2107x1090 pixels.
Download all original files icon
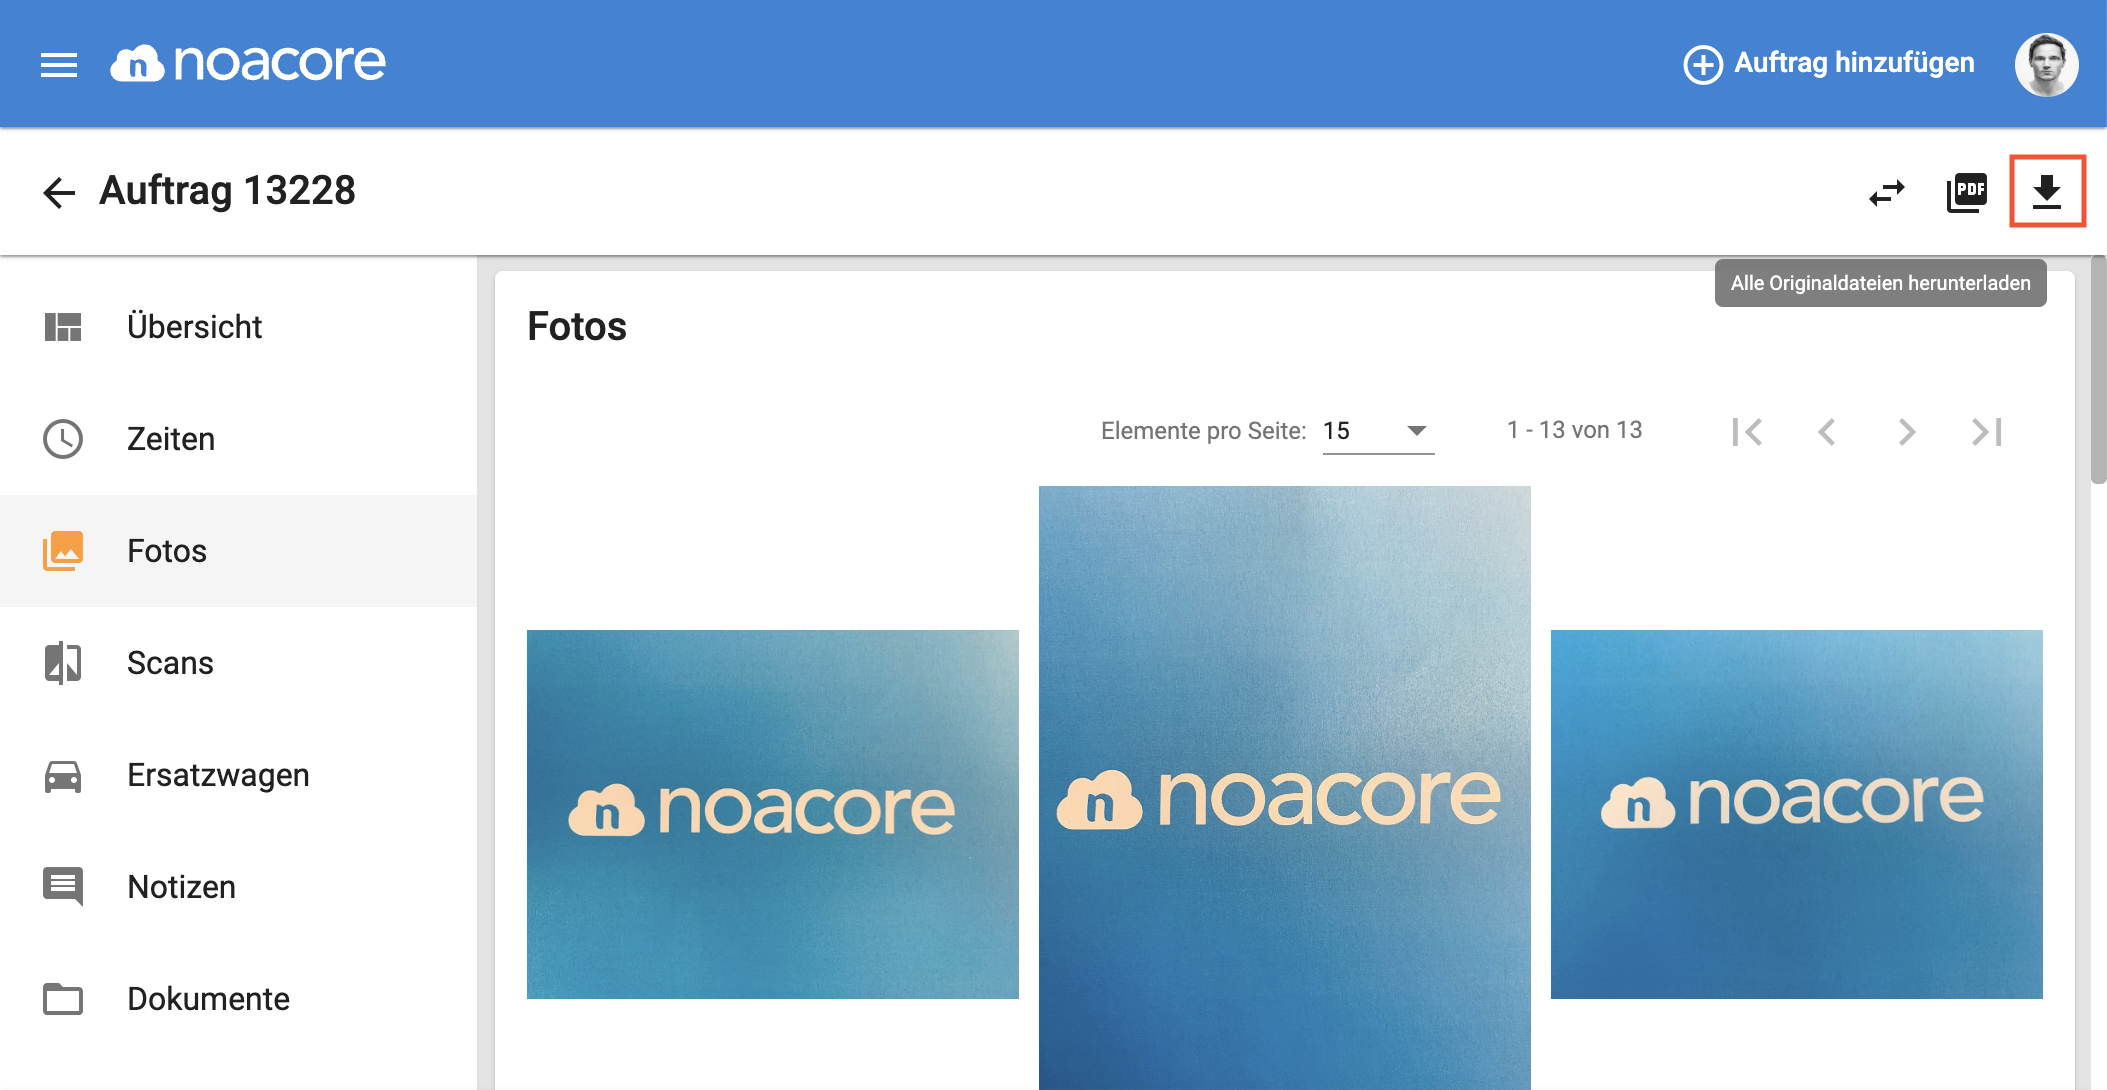click(2047, 191)
